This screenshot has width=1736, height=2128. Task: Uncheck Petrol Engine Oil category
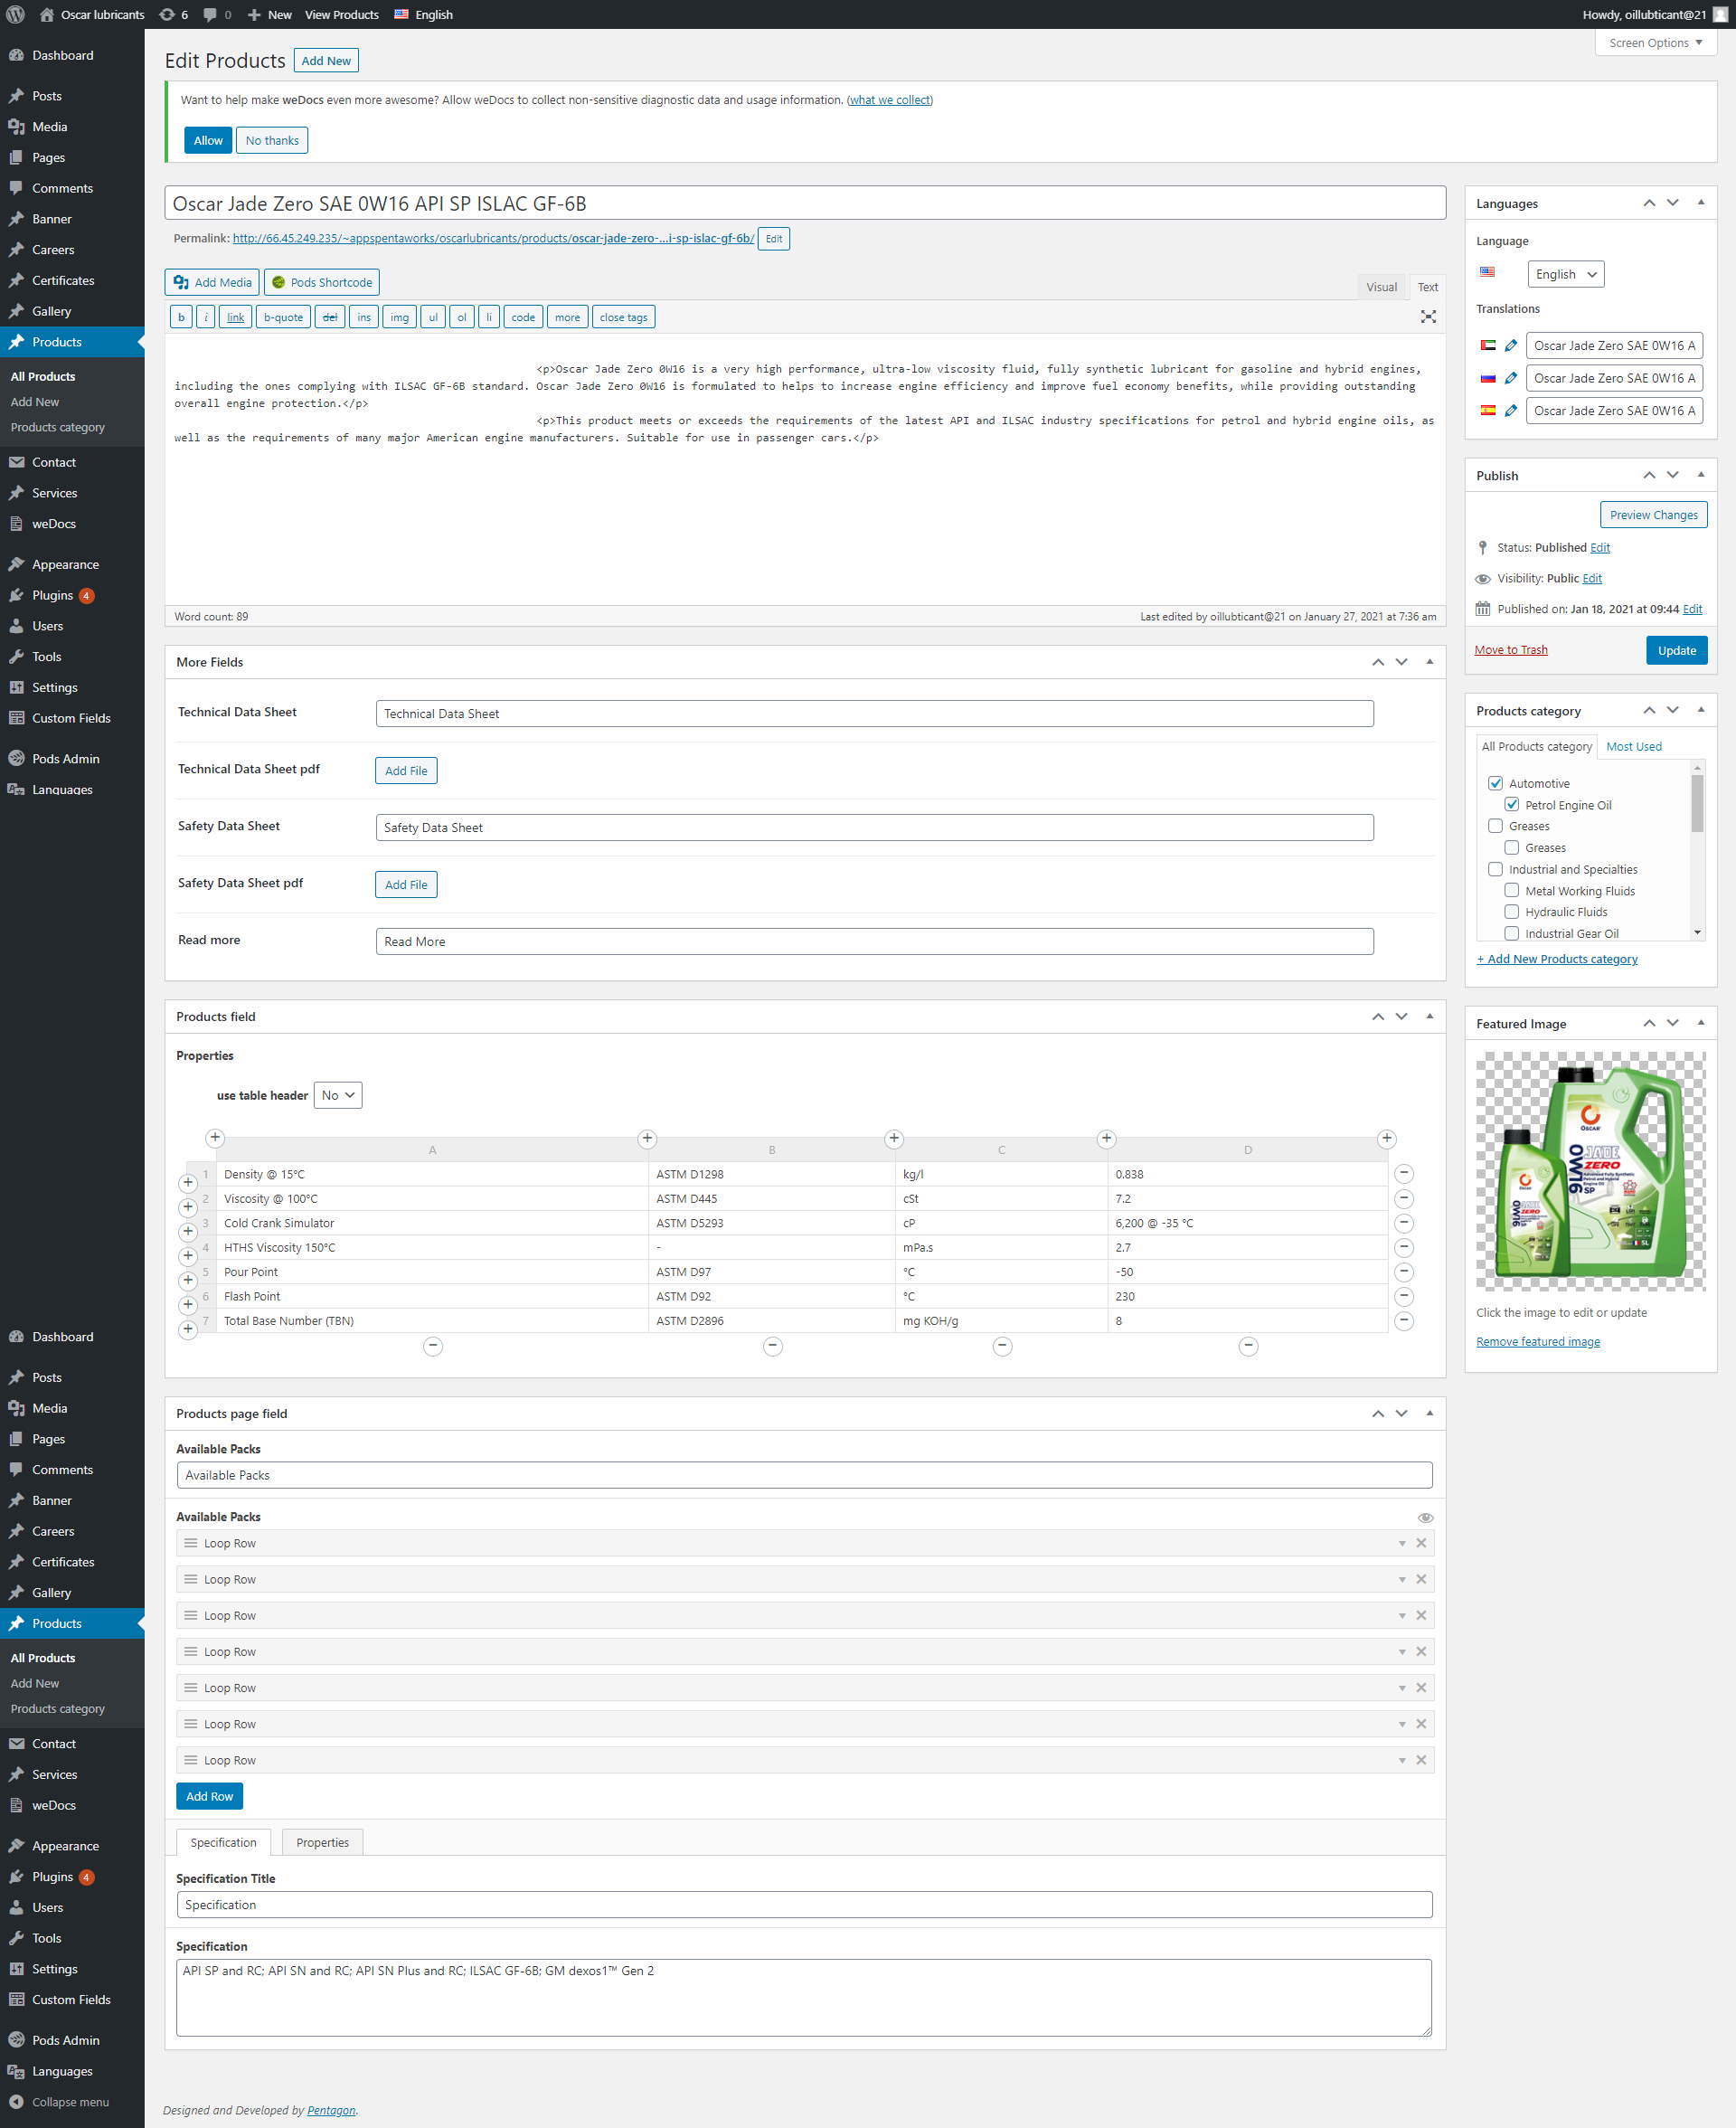tap(1512, 804)
